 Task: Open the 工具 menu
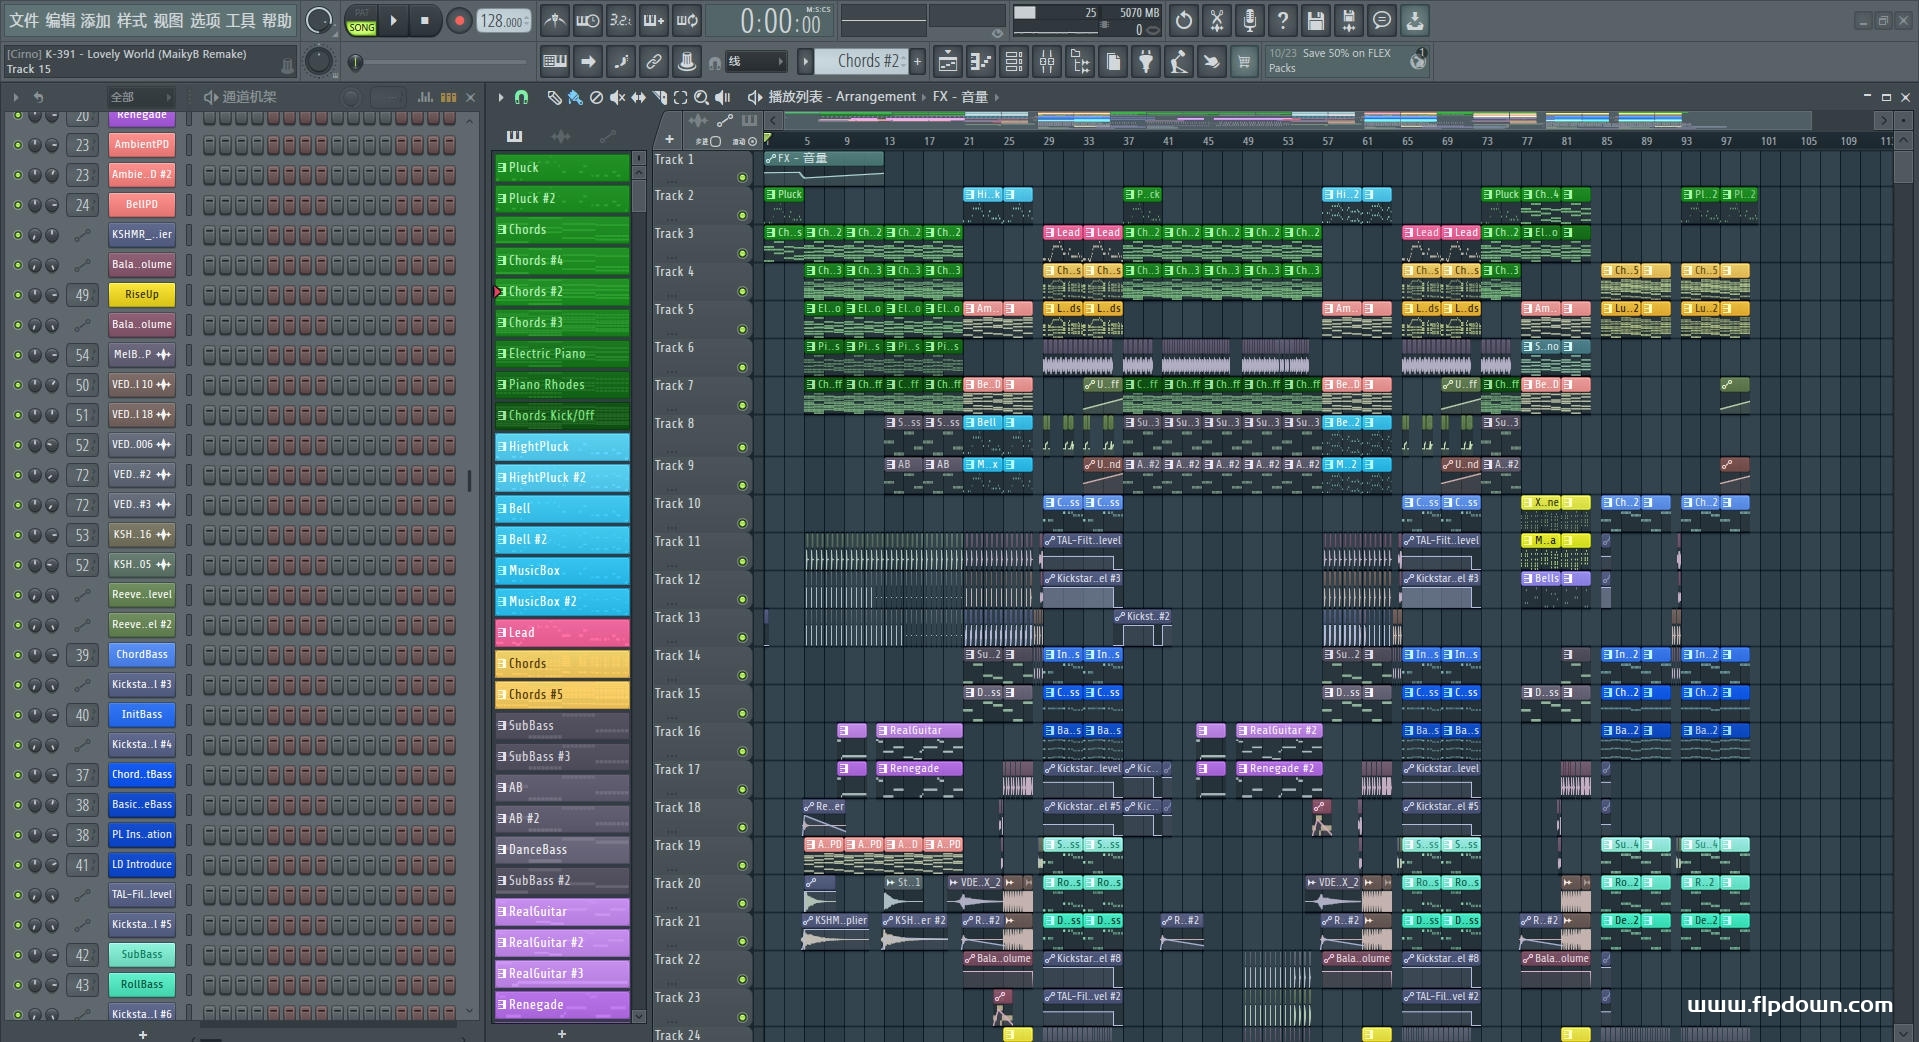(x=240, y=20)
